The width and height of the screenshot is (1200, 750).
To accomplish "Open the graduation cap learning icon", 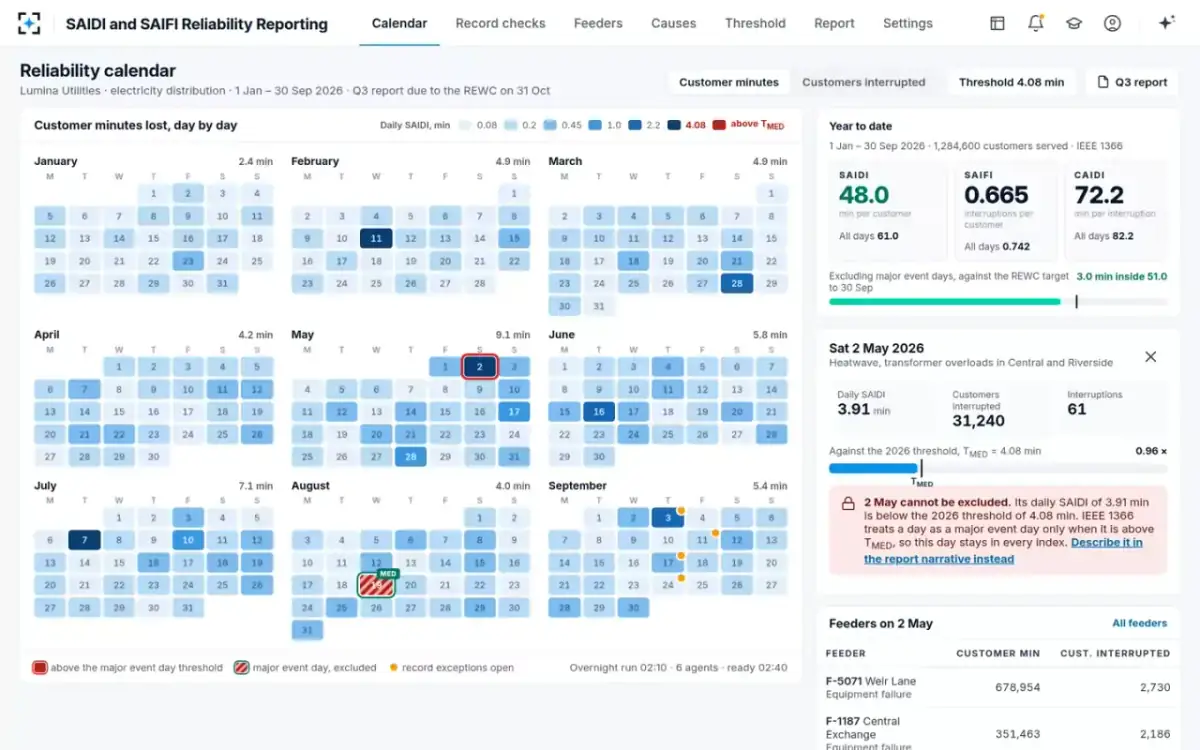I will tap(1074, 23).
